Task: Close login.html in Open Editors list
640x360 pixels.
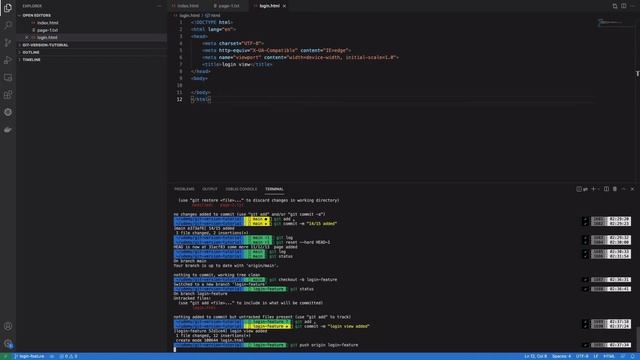Action: pos(27,38)
